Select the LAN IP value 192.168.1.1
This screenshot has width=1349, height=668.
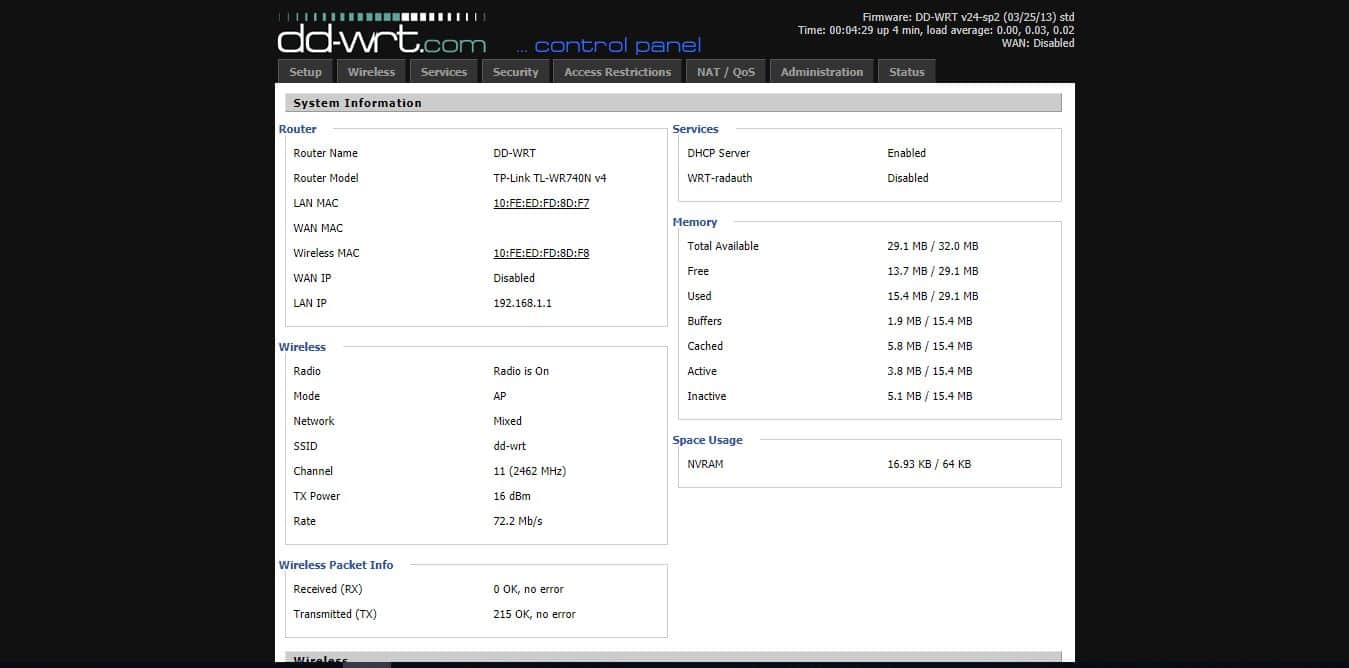[x=522, y=303]
